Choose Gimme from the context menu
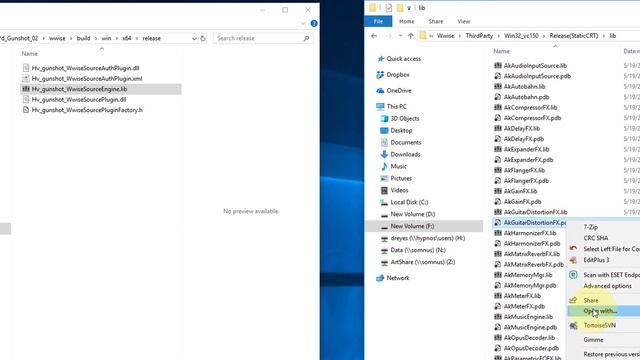The width and height of the screenshot is (640, 360). 593,340
